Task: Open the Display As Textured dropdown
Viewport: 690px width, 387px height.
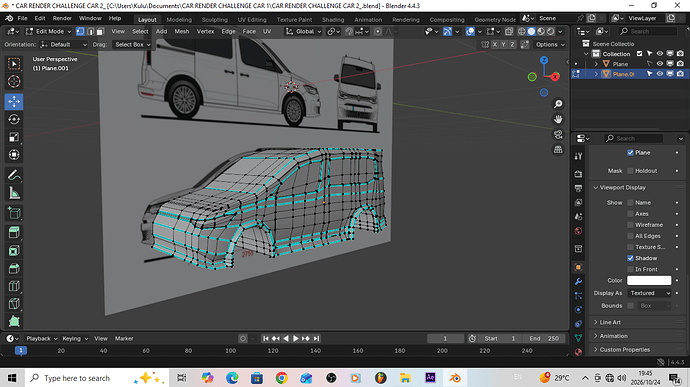Action: (x=650, y=293)
